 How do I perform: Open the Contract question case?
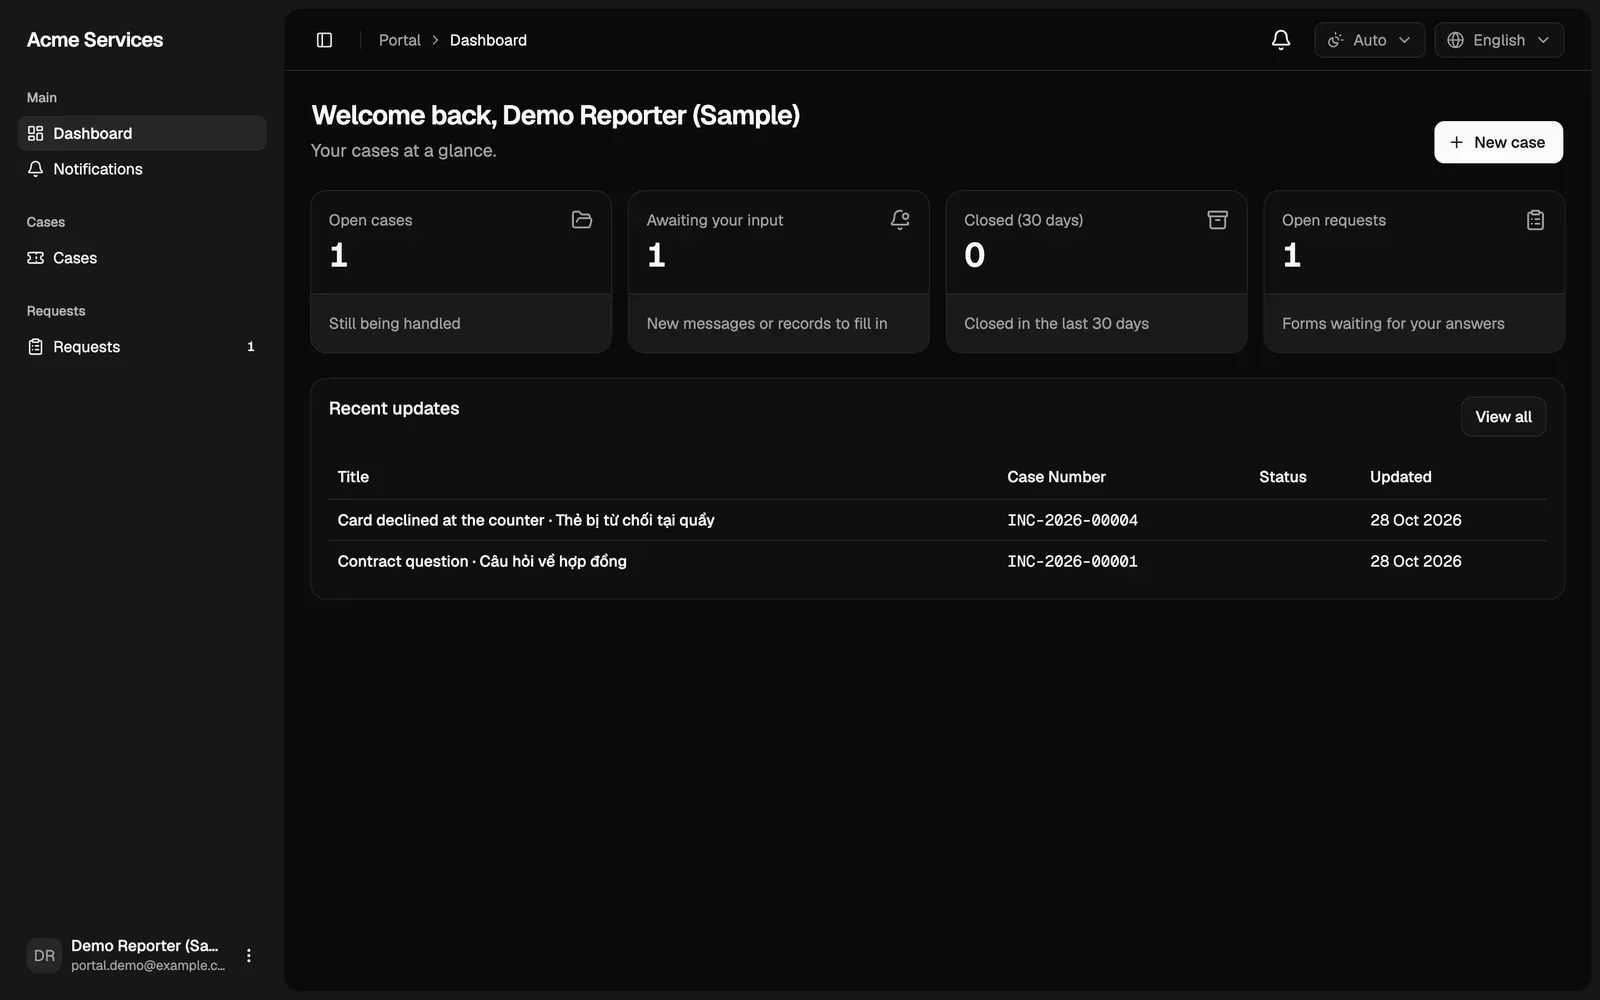click(482, 561)
